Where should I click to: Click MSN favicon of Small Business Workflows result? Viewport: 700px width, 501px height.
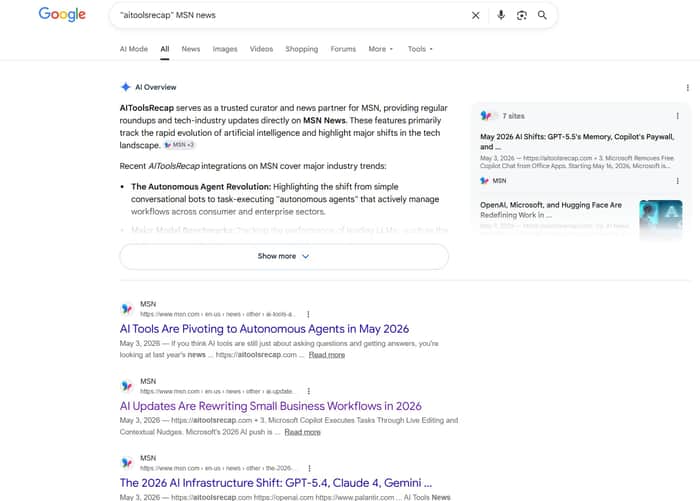coord(127,386)
